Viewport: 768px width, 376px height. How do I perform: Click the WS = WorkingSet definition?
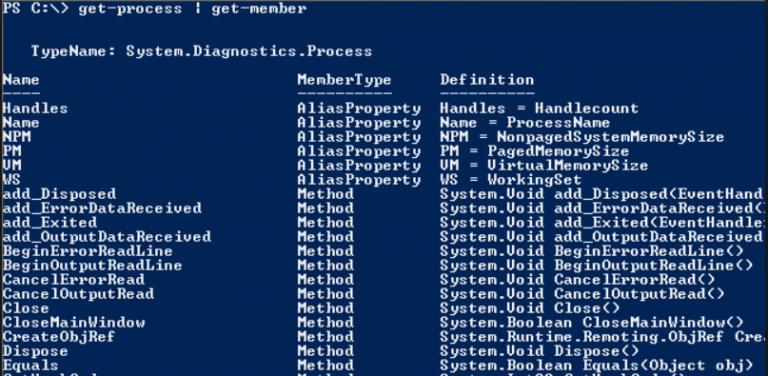pyautogui.click(x=510, y=180)
